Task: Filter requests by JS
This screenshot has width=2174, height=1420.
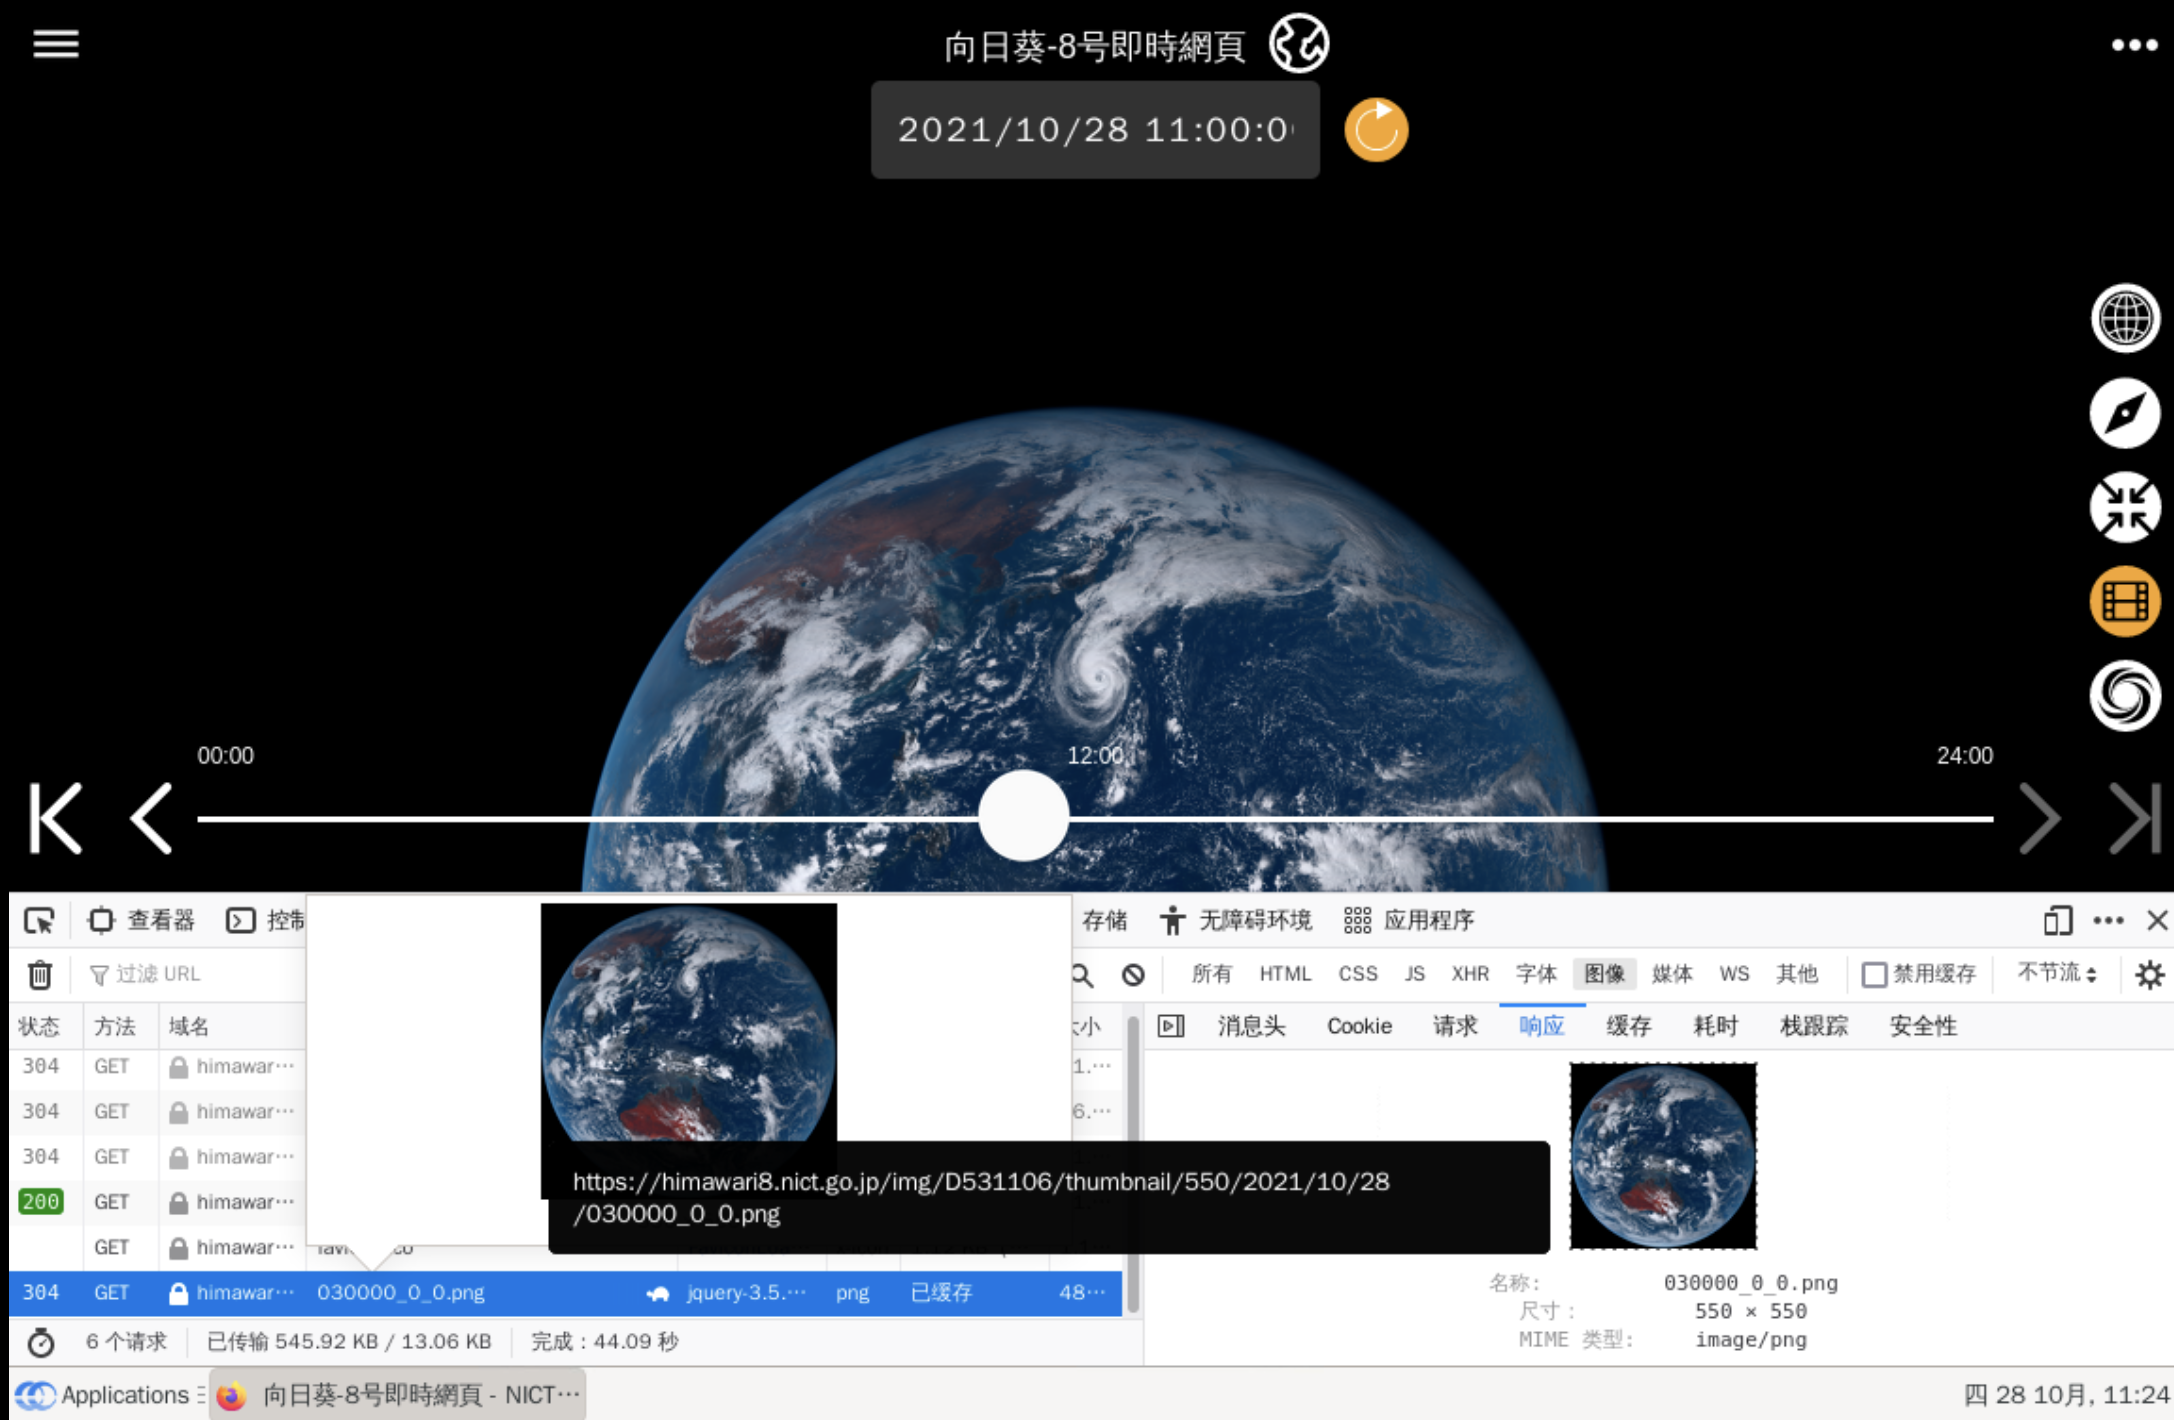Action: point(1414,974)
